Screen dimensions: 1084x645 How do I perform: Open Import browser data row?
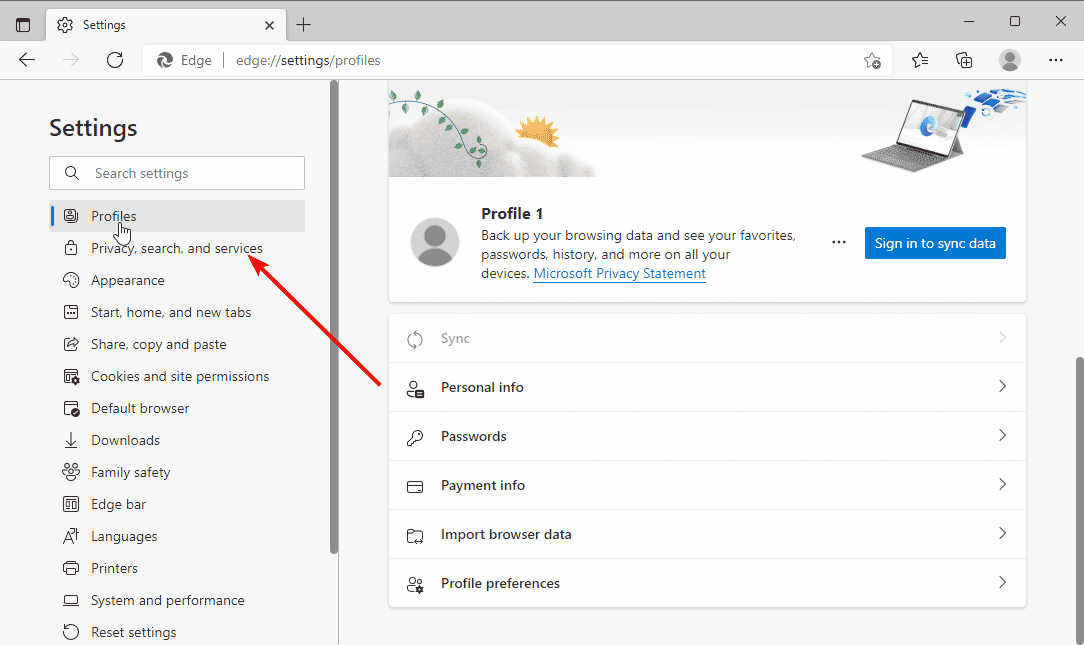click(x=707, y=534)
